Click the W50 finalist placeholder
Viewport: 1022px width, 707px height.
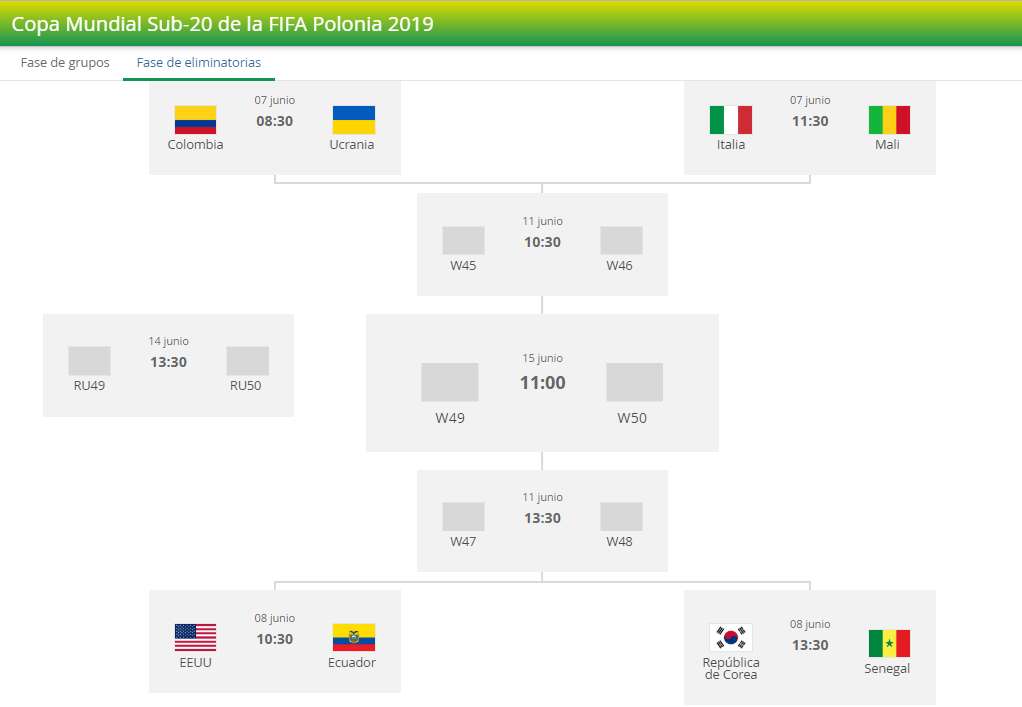(x=634, y=382)
